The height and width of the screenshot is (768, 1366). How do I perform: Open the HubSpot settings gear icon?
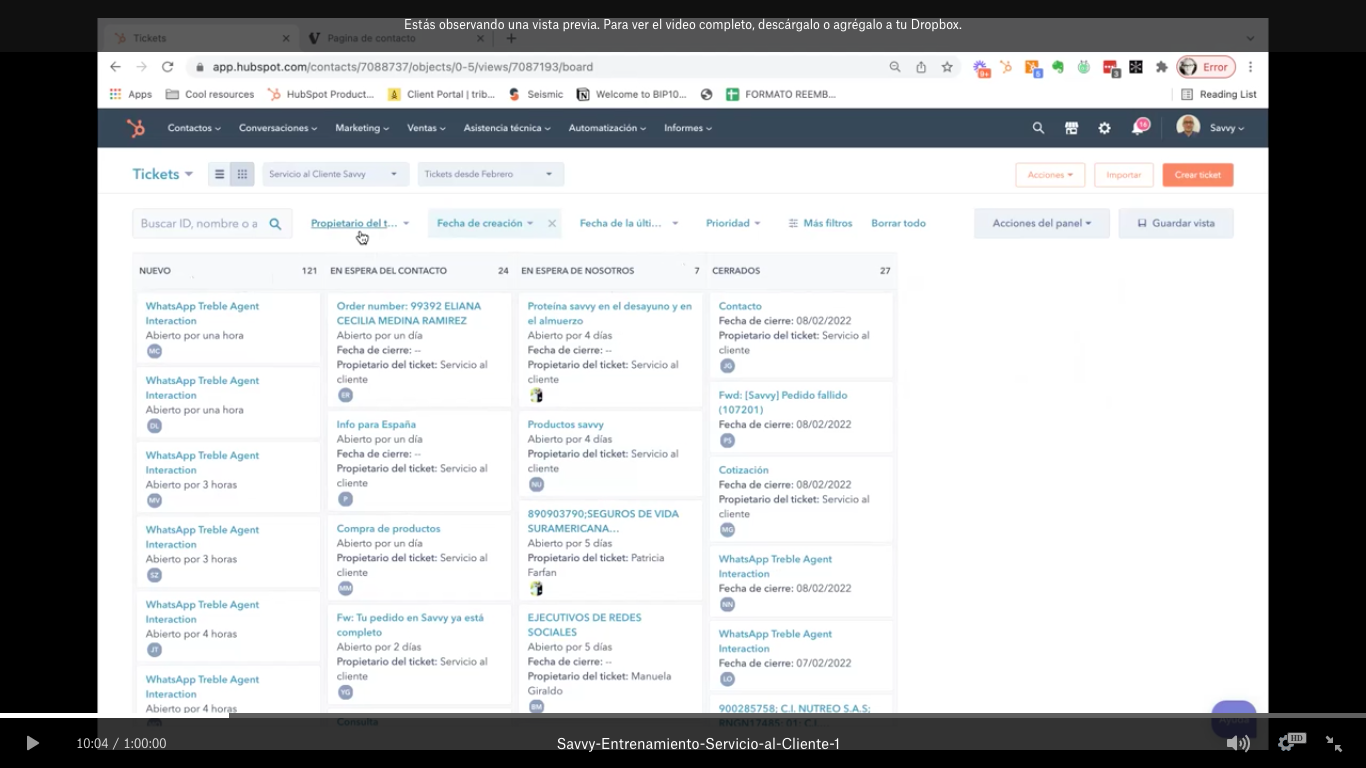point(1104,128)
